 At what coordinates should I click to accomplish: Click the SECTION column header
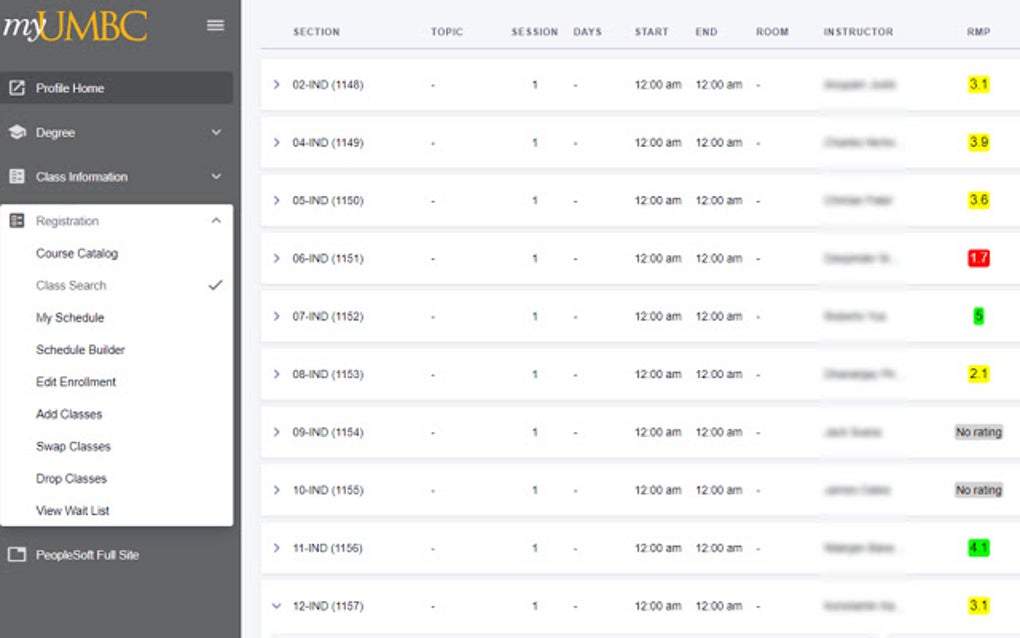pyautogui.click(x=316, y=32)
